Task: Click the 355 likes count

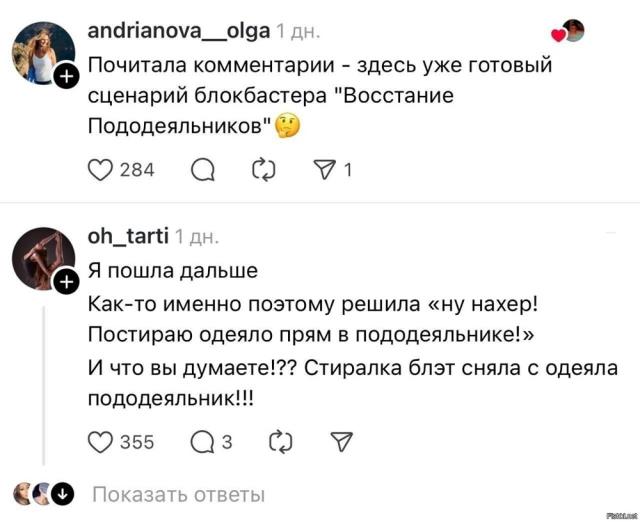Action: point(137,441)
